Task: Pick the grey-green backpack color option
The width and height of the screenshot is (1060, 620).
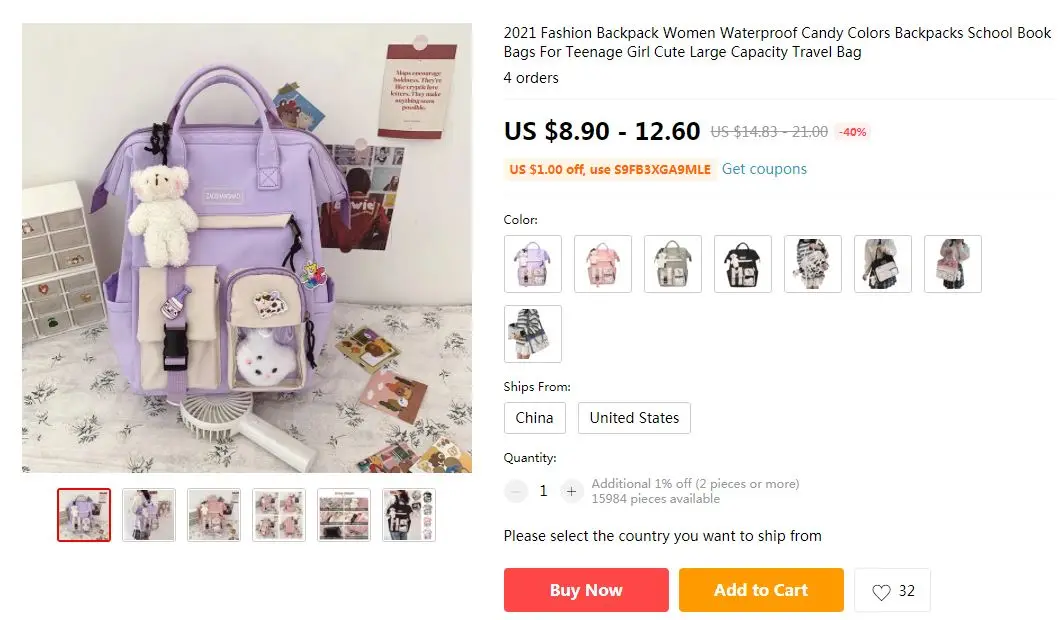Action: 673,264
